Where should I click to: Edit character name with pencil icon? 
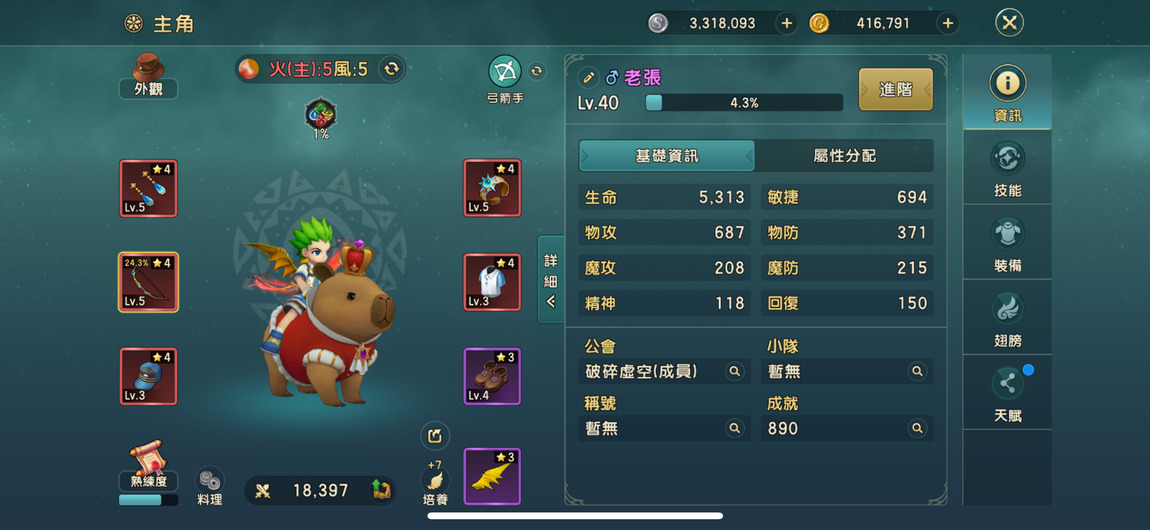[x=588, y=77]
